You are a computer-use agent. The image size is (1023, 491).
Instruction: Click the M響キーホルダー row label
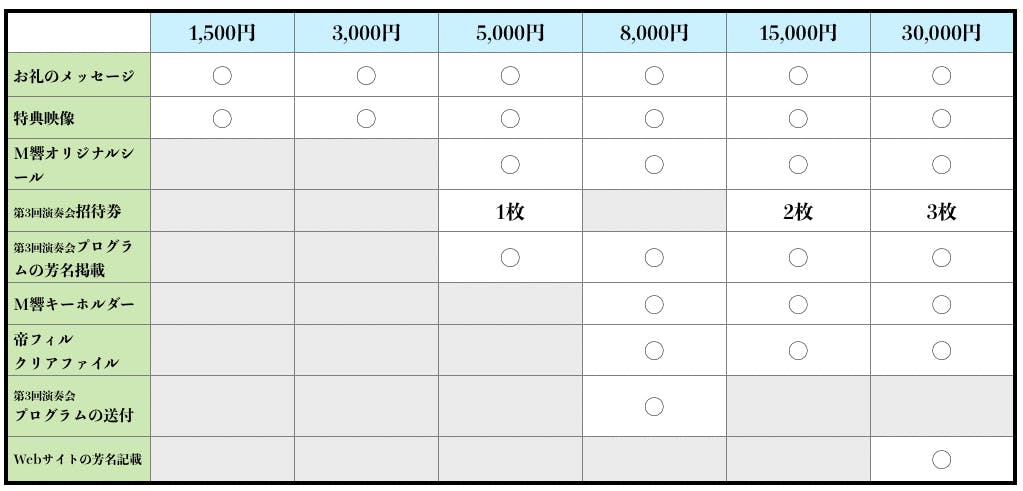(73, 304)
